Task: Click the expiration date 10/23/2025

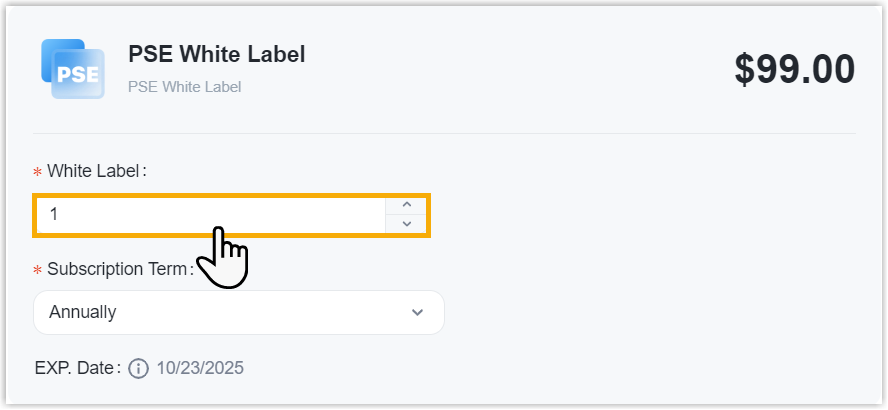Action: pyautogui.click(x=200, y=369)
